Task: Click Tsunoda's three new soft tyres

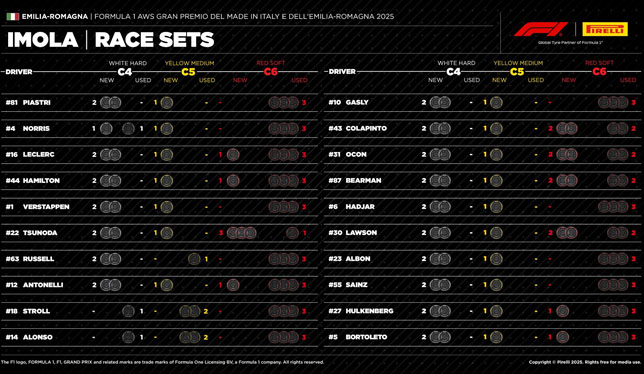Action: (x=242, y=233)
